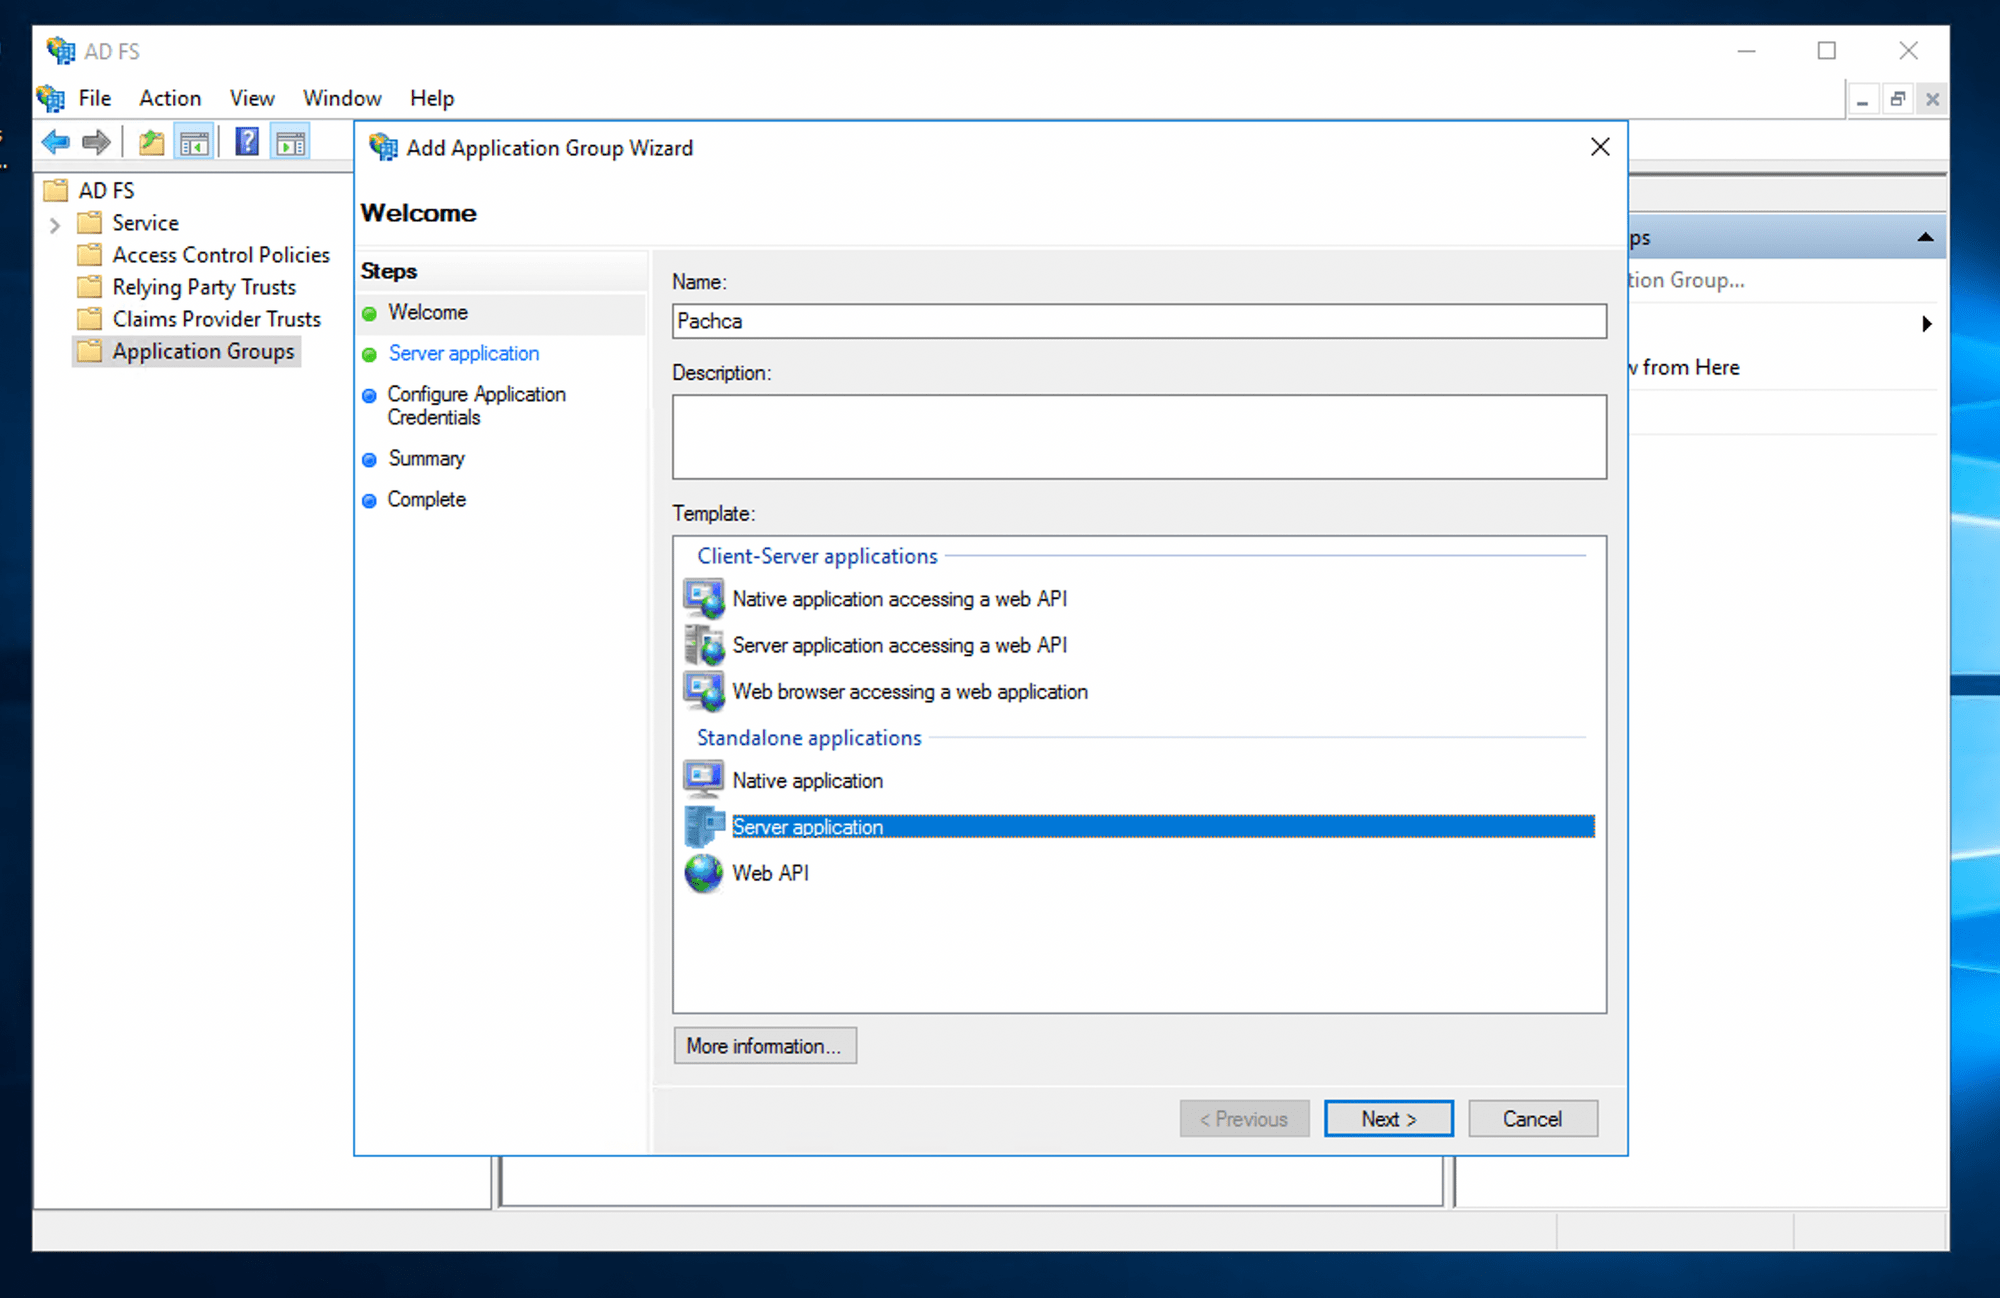Click the forward arrow toolbar icon

(96, 143)
